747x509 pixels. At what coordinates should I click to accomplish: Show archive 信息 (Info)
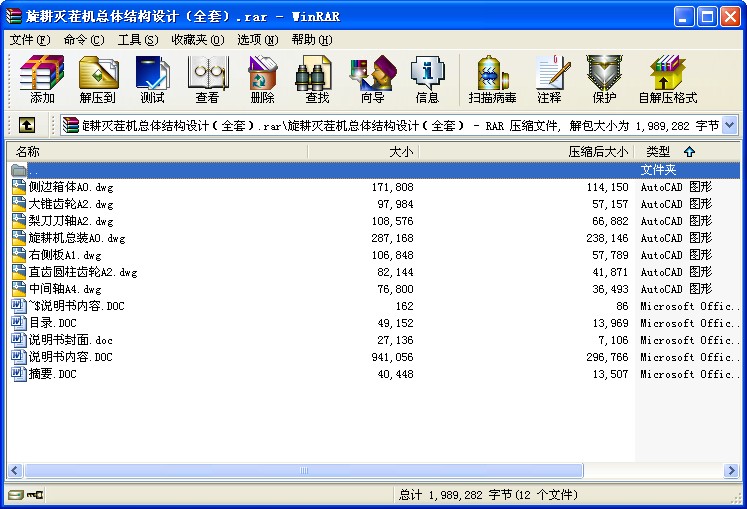(427, 79)
